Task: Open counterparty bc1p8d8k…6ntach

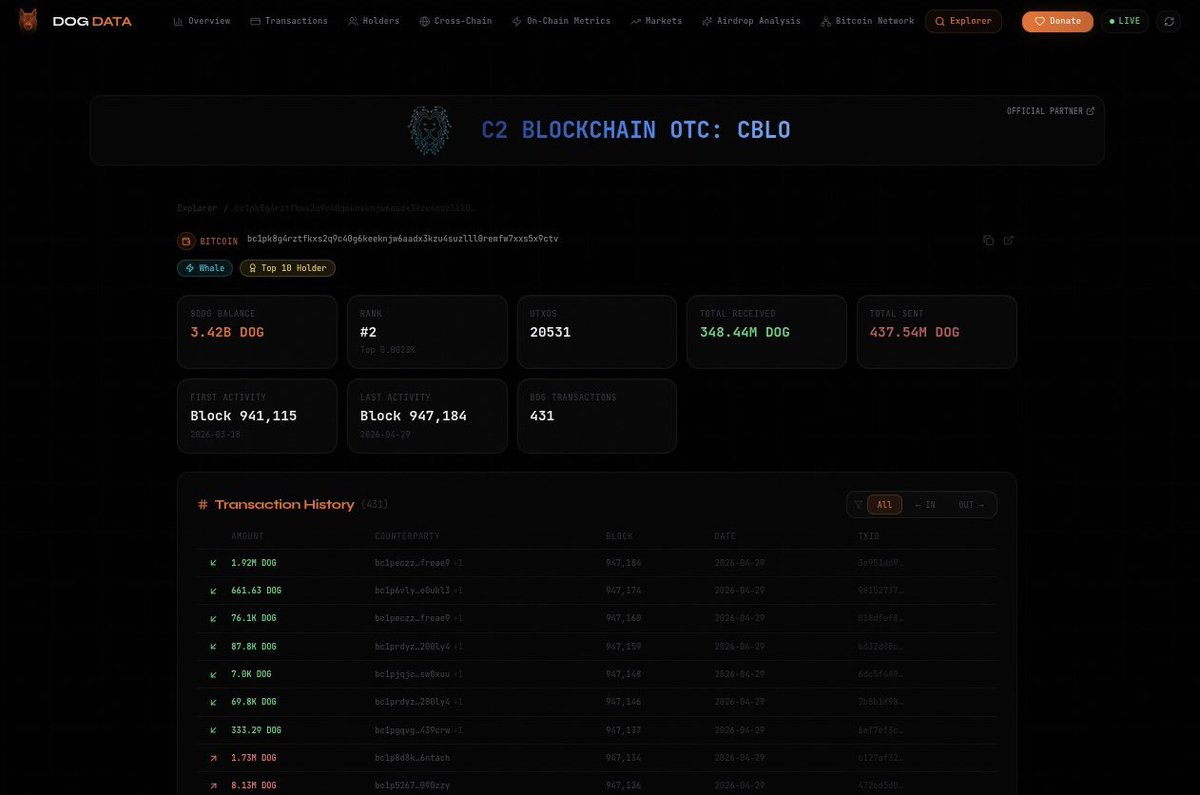Action: click(x=412, y=758)
